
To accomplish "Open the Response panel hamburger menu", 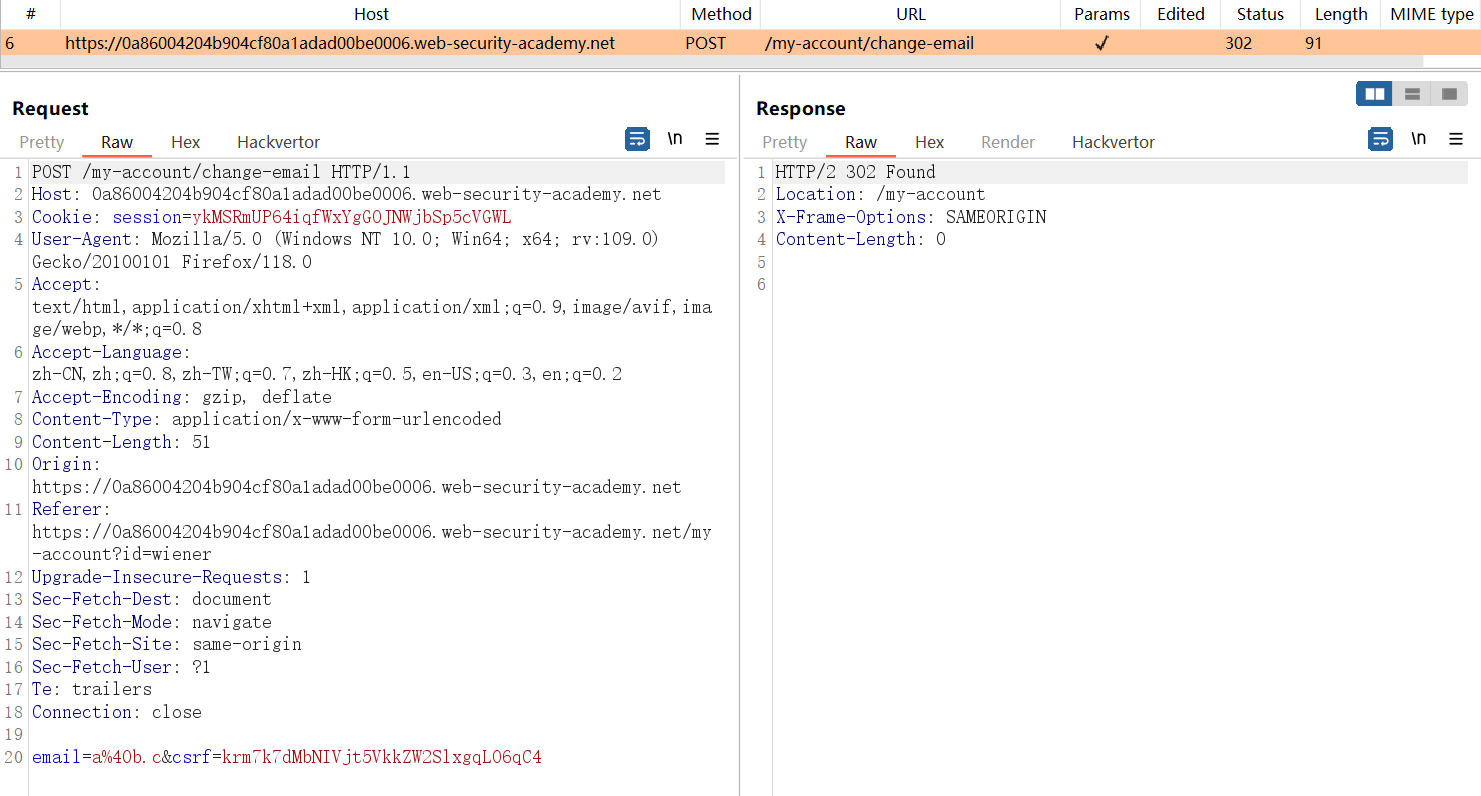I will click(x=1455, y=139).
